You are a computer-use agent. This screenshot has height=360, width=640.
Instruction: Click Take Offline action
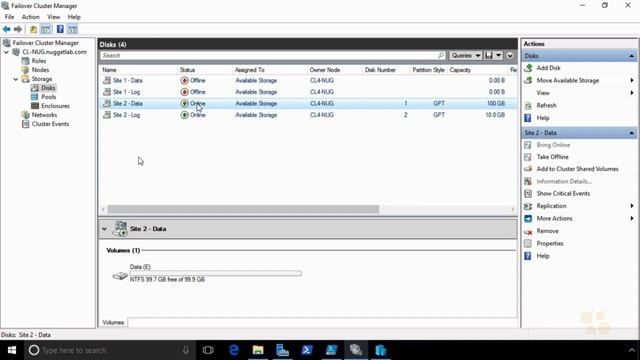(x=553, y=157)
